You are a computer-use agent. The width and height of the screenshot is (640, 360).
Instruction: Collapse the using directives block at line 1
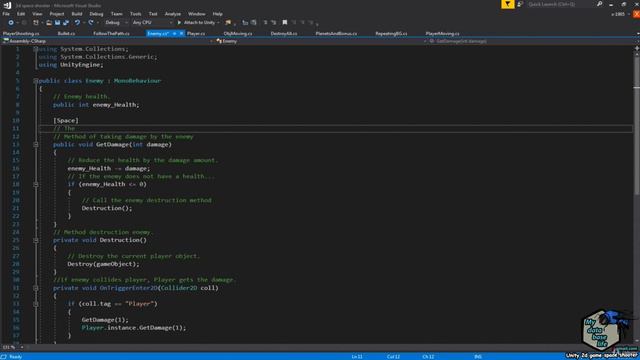(36, 49)
